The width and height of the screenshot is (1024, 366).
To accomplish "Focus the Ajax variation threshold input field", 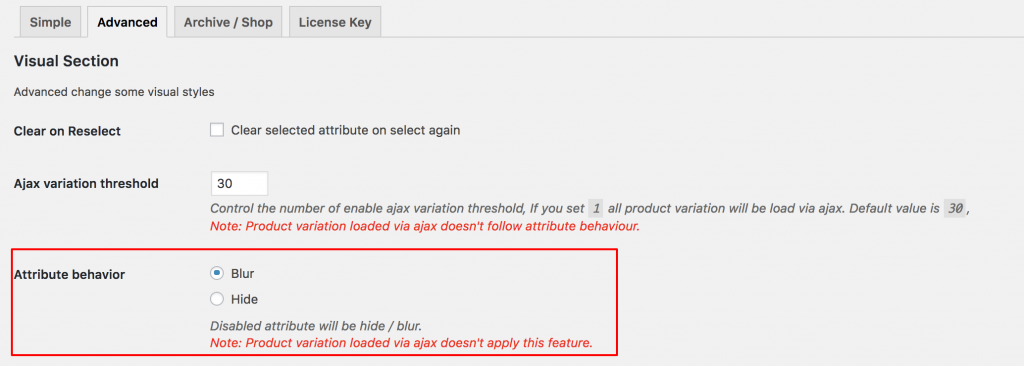I will click(239, 184).
